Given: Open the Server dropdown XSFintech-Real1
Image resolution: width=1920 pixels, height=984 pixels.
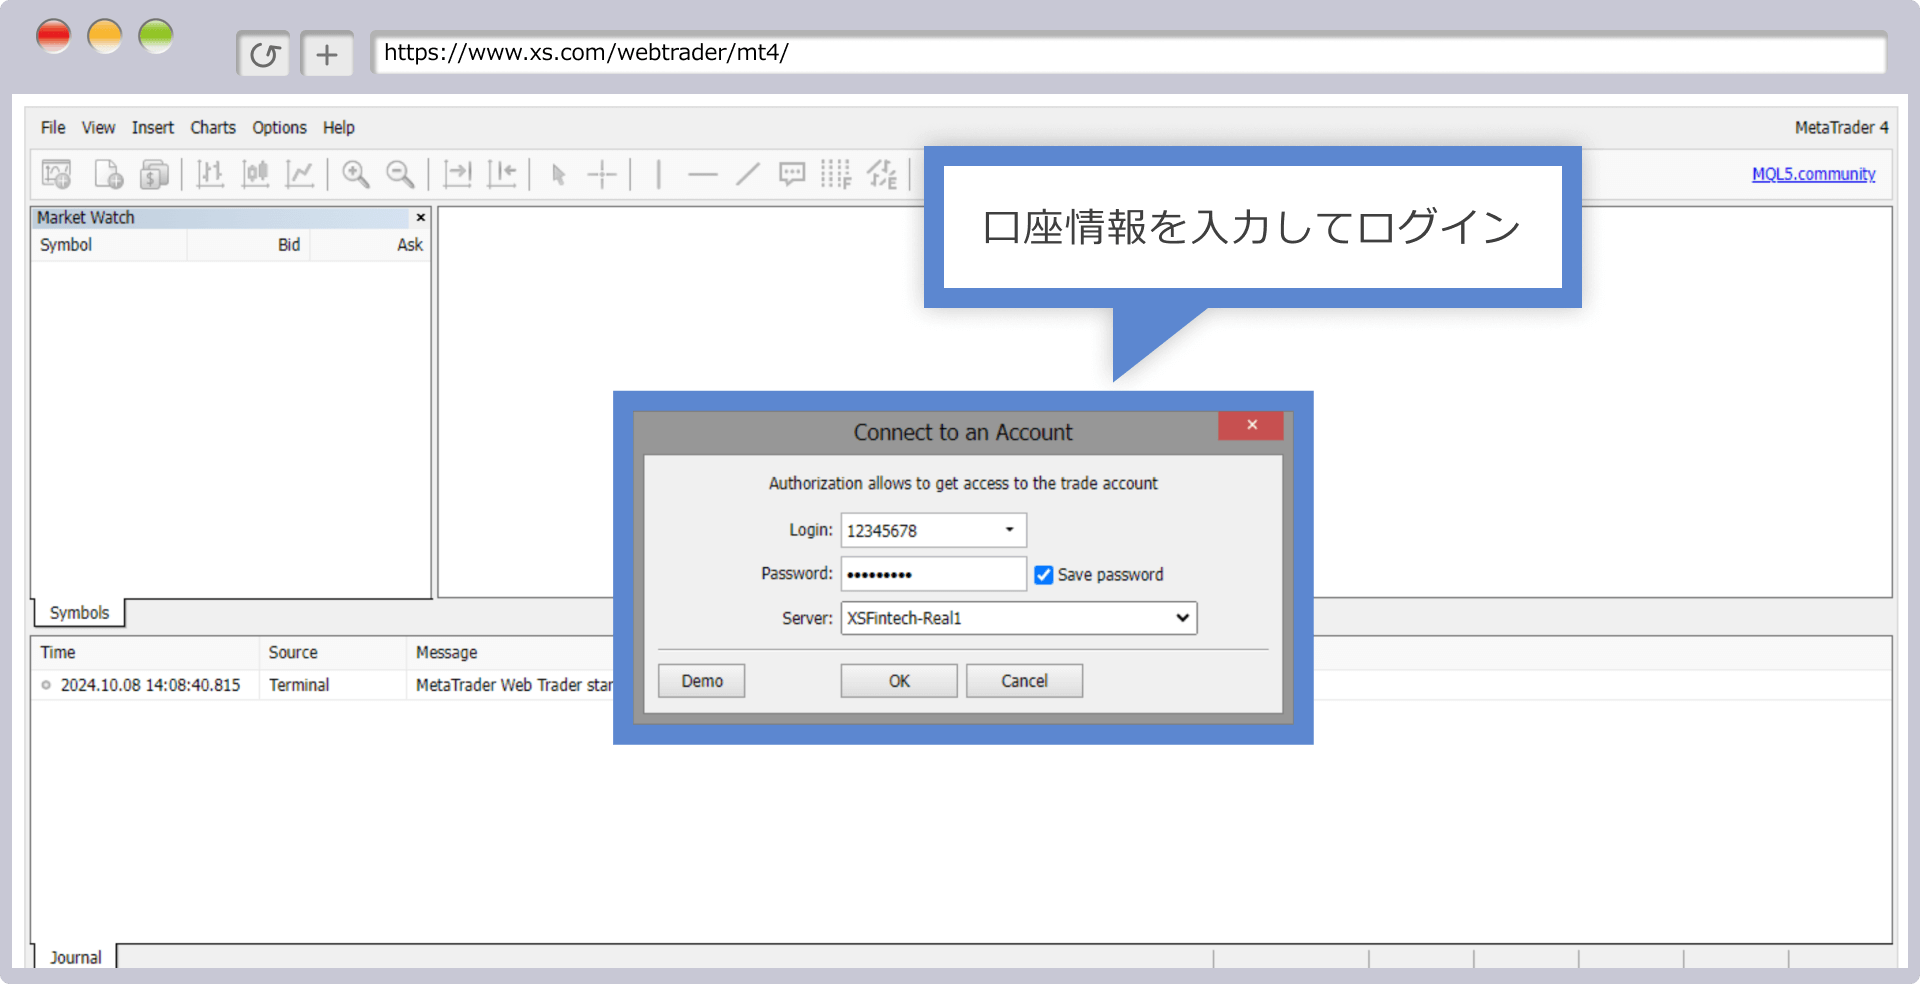Looking at the screenshot, I should pyautogui.click(x=1019, y=618).
